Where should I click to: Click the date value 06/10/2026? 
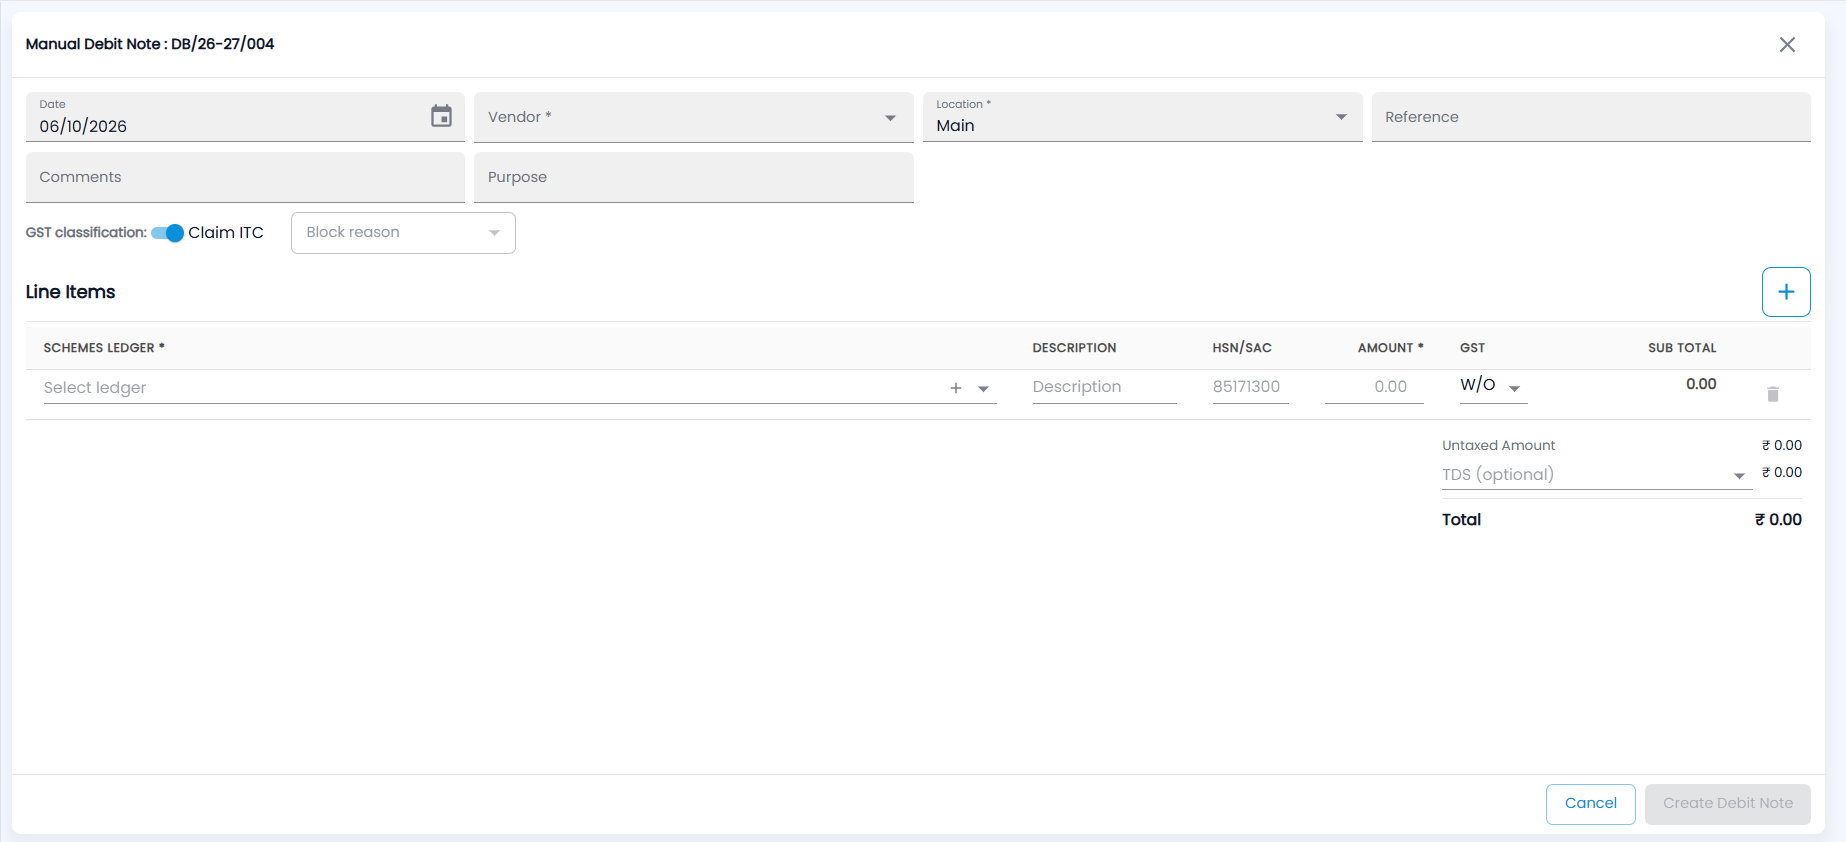click(83, 127)
